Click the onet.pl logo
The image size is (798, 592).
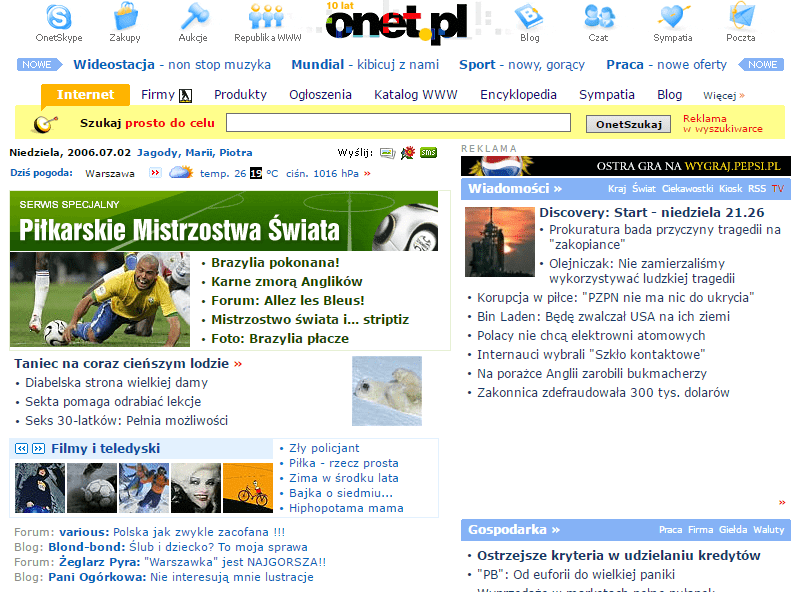(x=396, y=23)
